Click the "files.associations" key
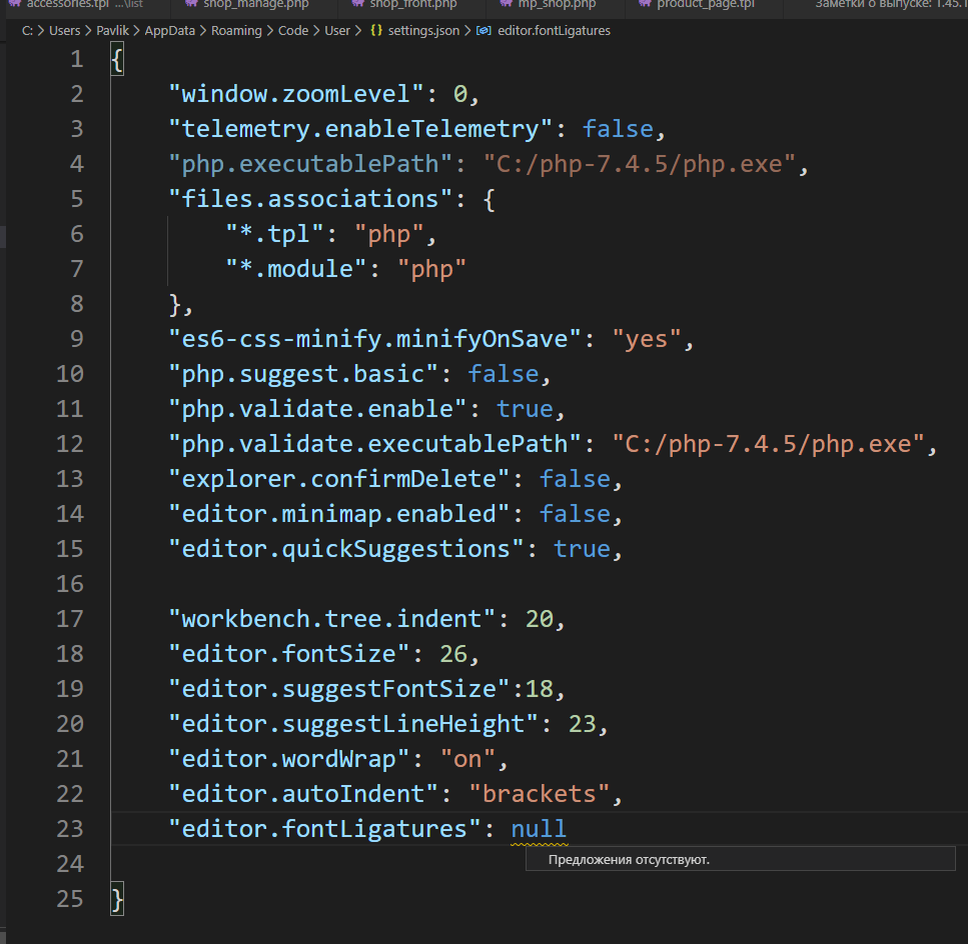This screenshot has height=944, width=968. pos(310,199)
